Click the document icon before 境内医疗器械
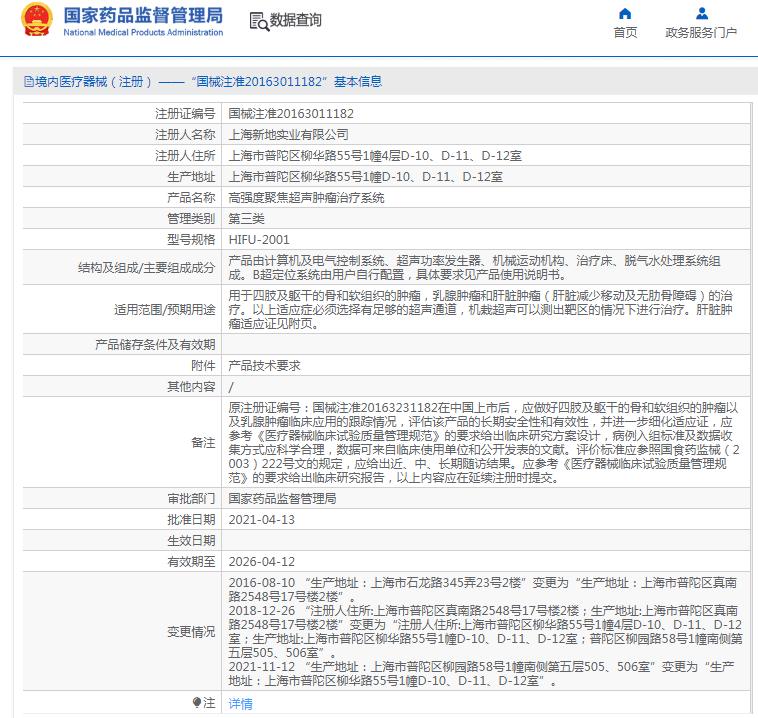This screenshot has width=758, height=718. click(28, 82)
